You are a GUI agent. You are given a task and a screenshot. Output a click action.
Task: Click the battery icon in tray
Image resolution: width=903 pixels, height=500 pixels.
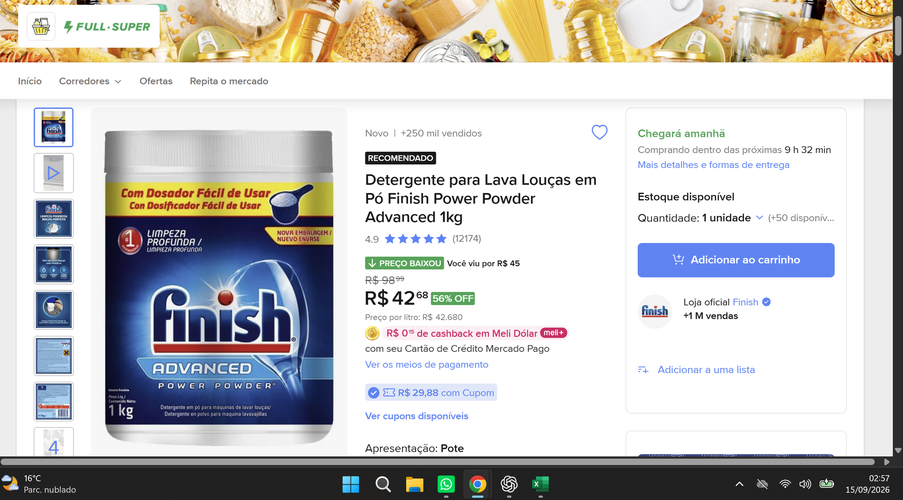click(826, 484)
